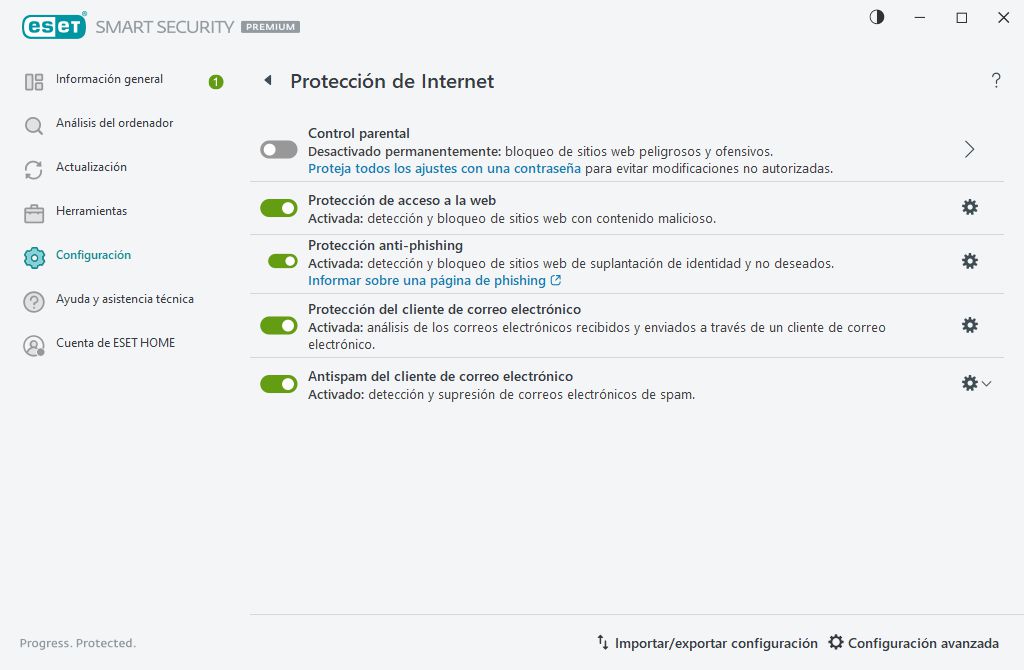Open settings gear for Protección de acceso a la web
Viewport: 1024px width, 670px height.
tap(969, 207)
